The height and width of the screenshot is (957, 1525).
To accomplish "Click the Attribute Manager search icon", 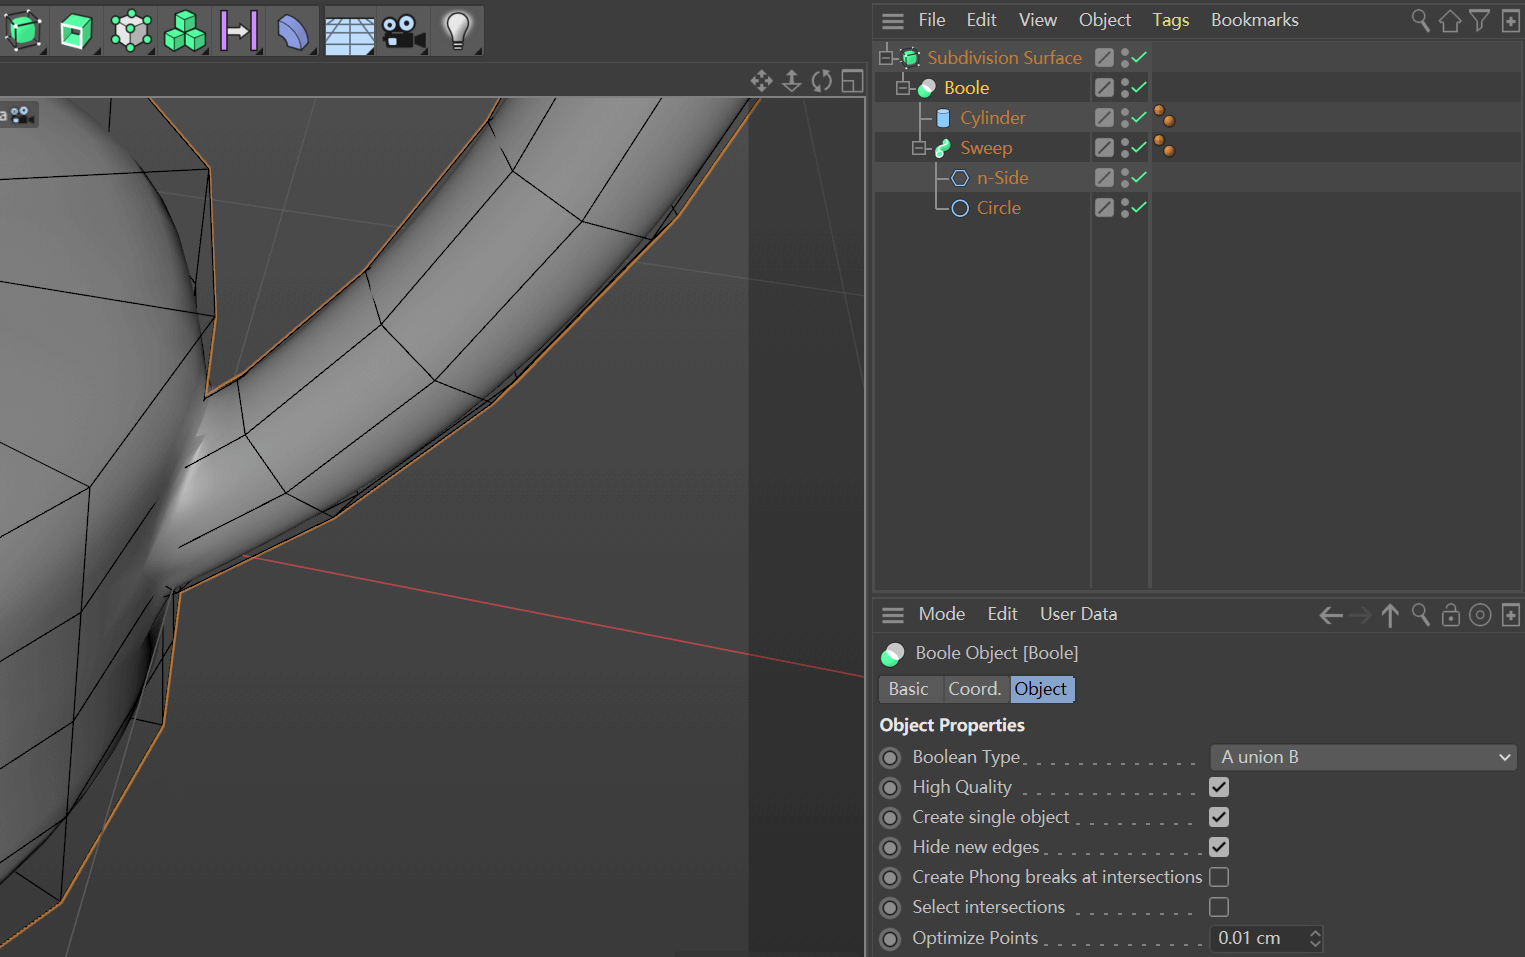I will [x=1420, y=615].
